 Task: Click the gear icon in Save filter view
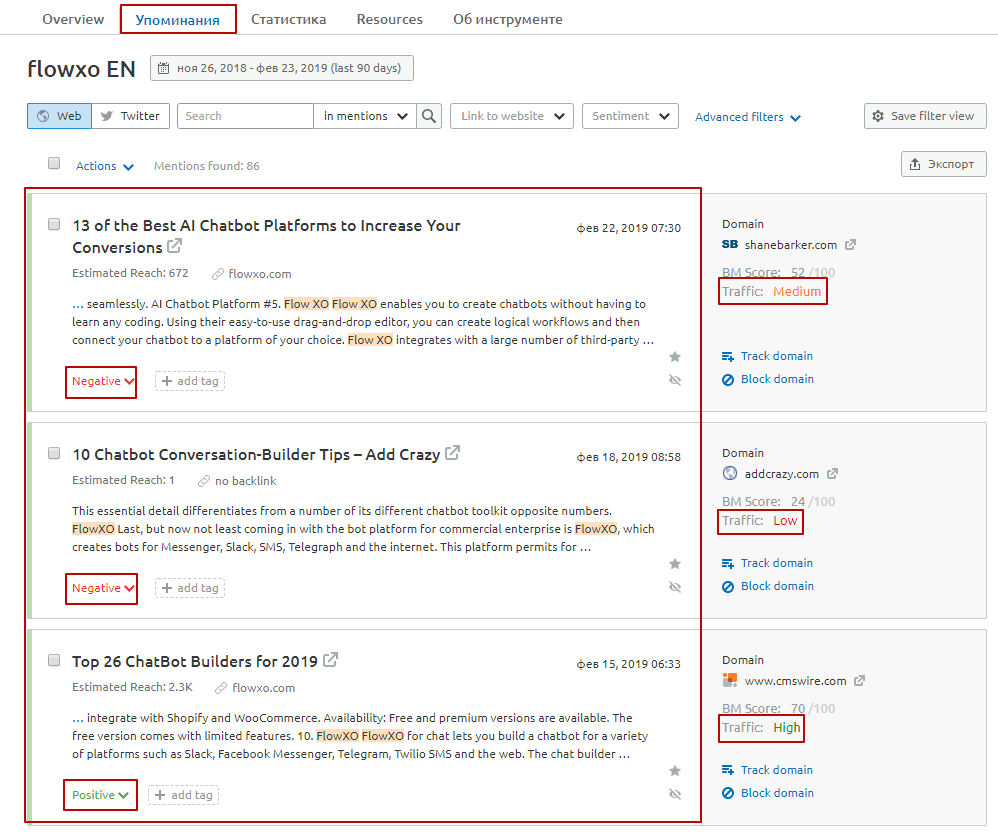[x=878, y=116]
